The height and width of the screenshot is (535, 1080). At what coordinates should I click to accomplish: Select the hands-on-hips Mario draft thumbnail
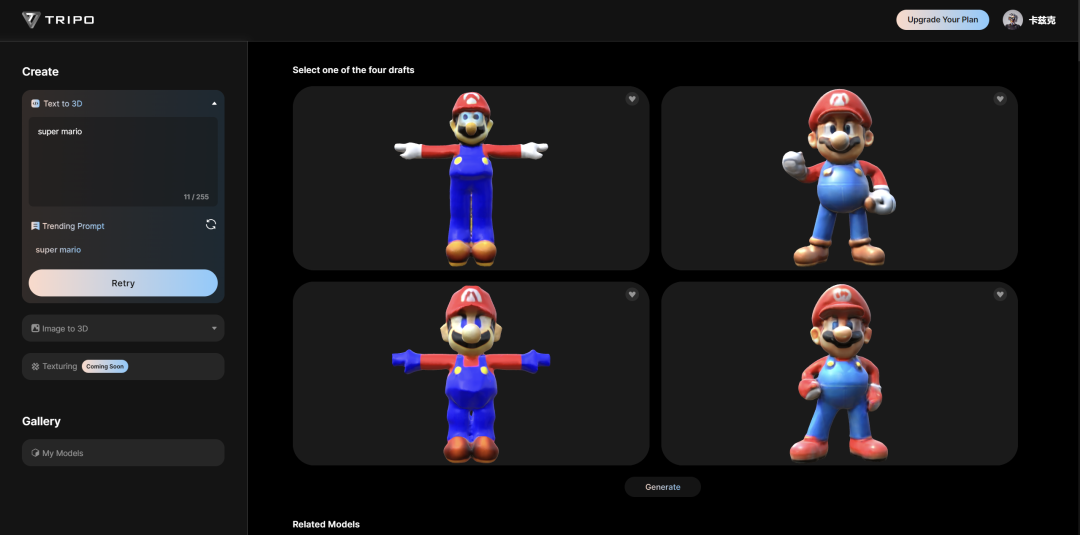[840, 374]
